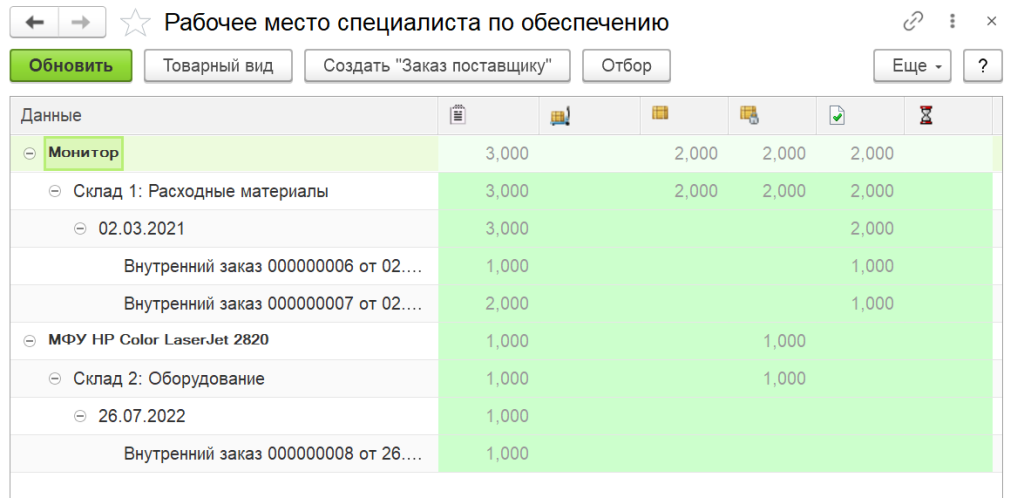Open the Отбор filter button

click(626, 66)
